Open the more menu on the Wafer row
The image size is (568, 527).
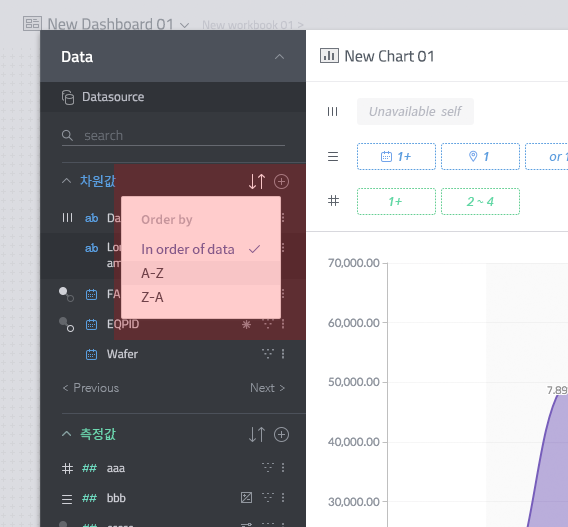tap(283, 354)
